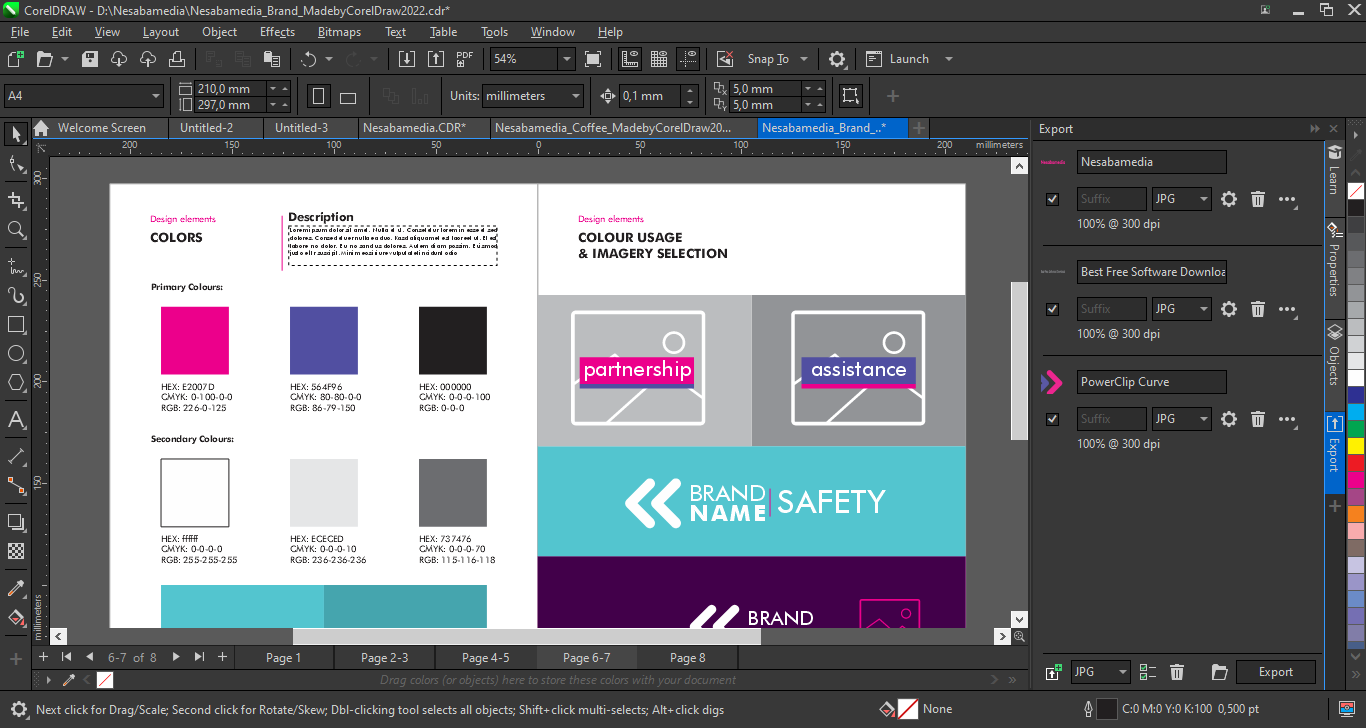
Task: Choose the Ellipse tool
Action: (16, 354)
